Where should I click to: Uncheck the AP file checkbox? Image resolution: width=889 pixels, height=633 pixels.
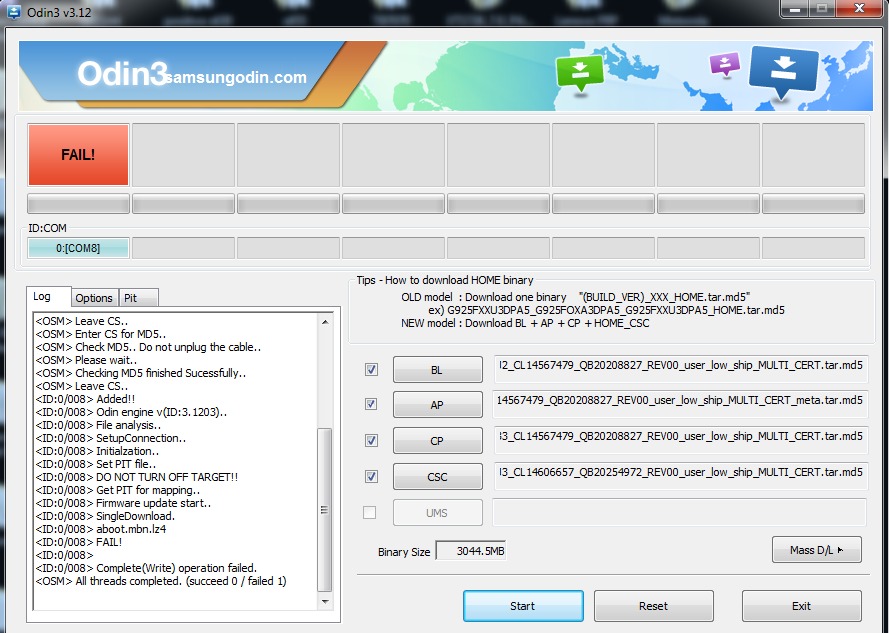tap(371, 404)
